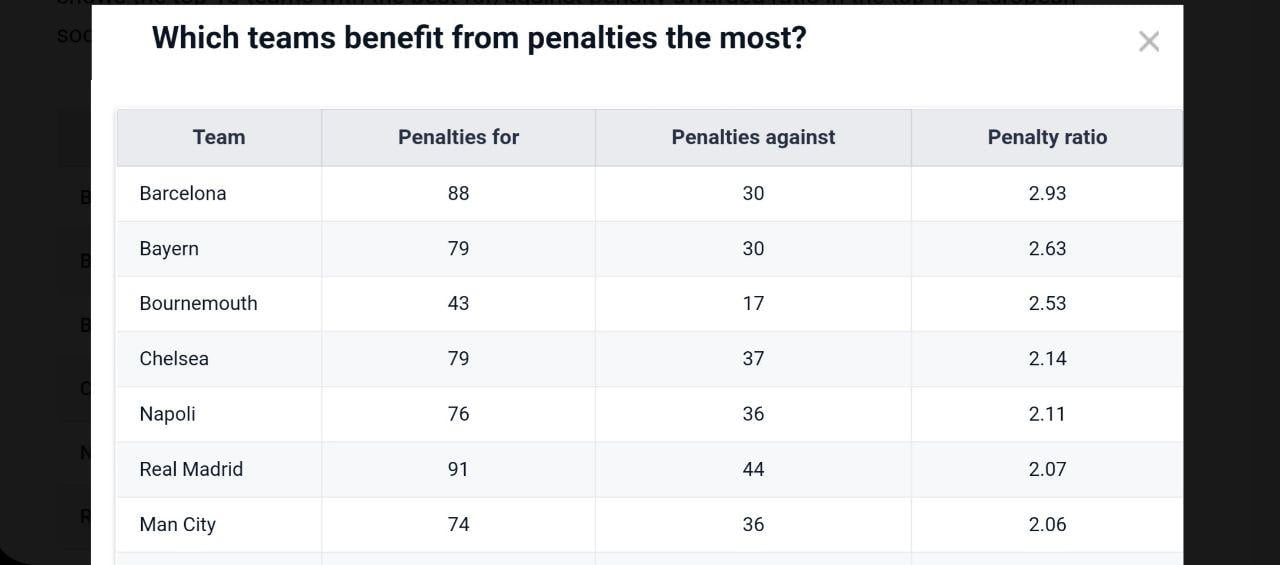Click Napoli's 2.11 penalty ratio
The width and height of the screenshot is (1280, 565).
pos(1047,414)
